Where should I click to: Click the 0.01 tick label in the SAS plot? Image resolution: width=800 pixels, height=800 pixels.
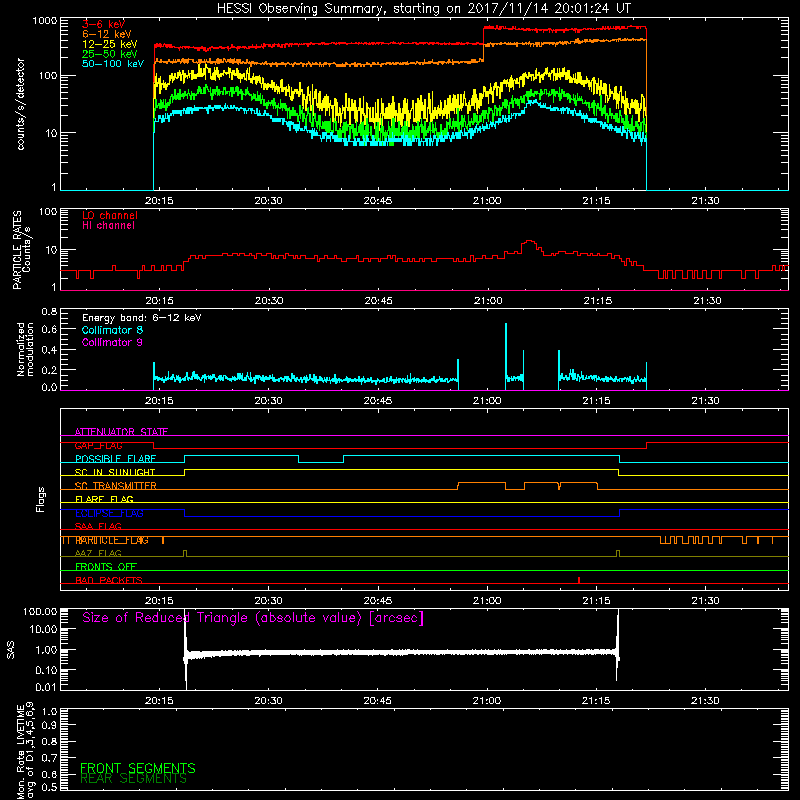(46, 687)
